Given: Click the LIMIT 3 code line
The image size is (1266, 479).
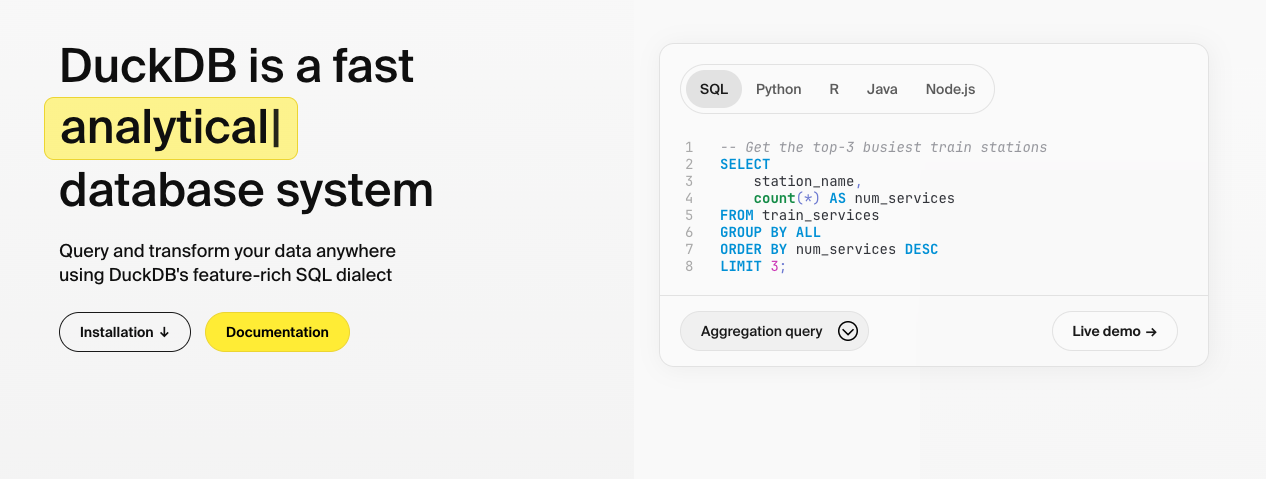Looking at the screenshot, I should click(x=753, y=266).
